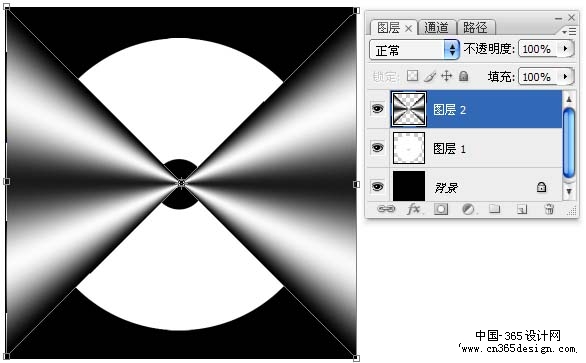Hide 背景 layer visibility eye
This screenshot has width=586, height=363.
377,186
